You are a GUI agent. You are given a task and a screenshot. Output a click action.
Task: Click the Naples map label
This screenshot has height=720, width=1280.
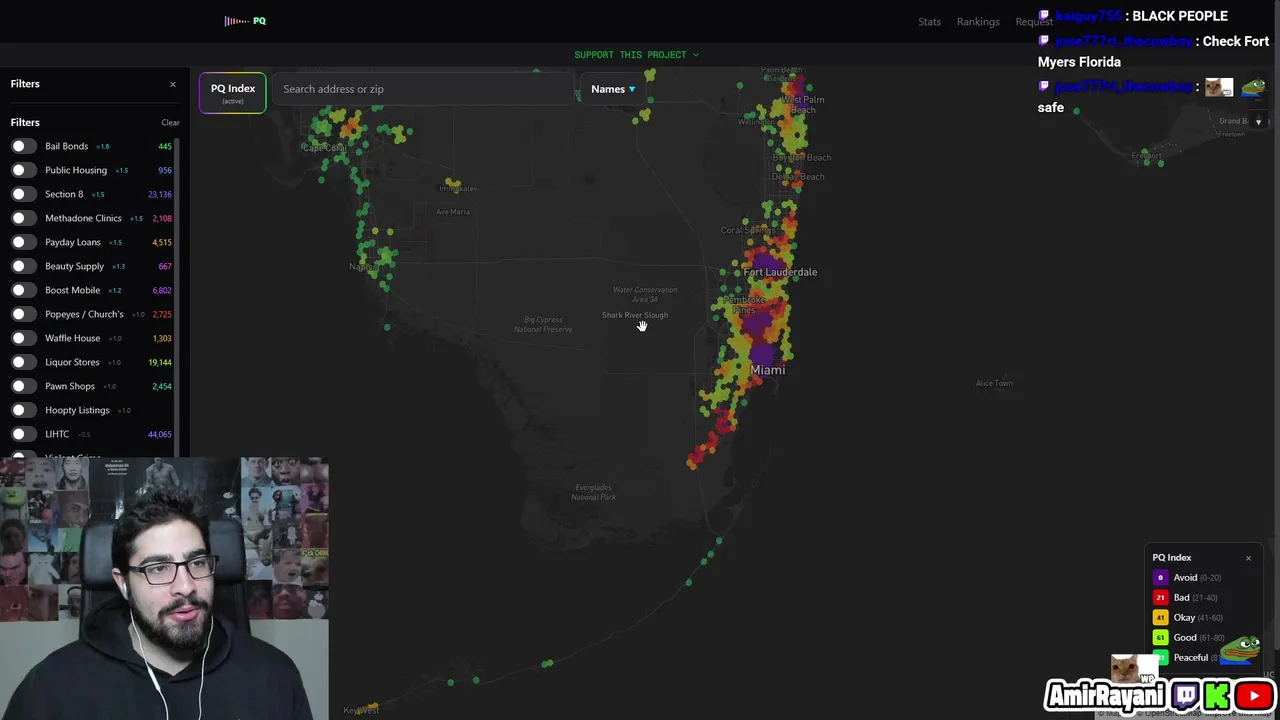(363, 267)
